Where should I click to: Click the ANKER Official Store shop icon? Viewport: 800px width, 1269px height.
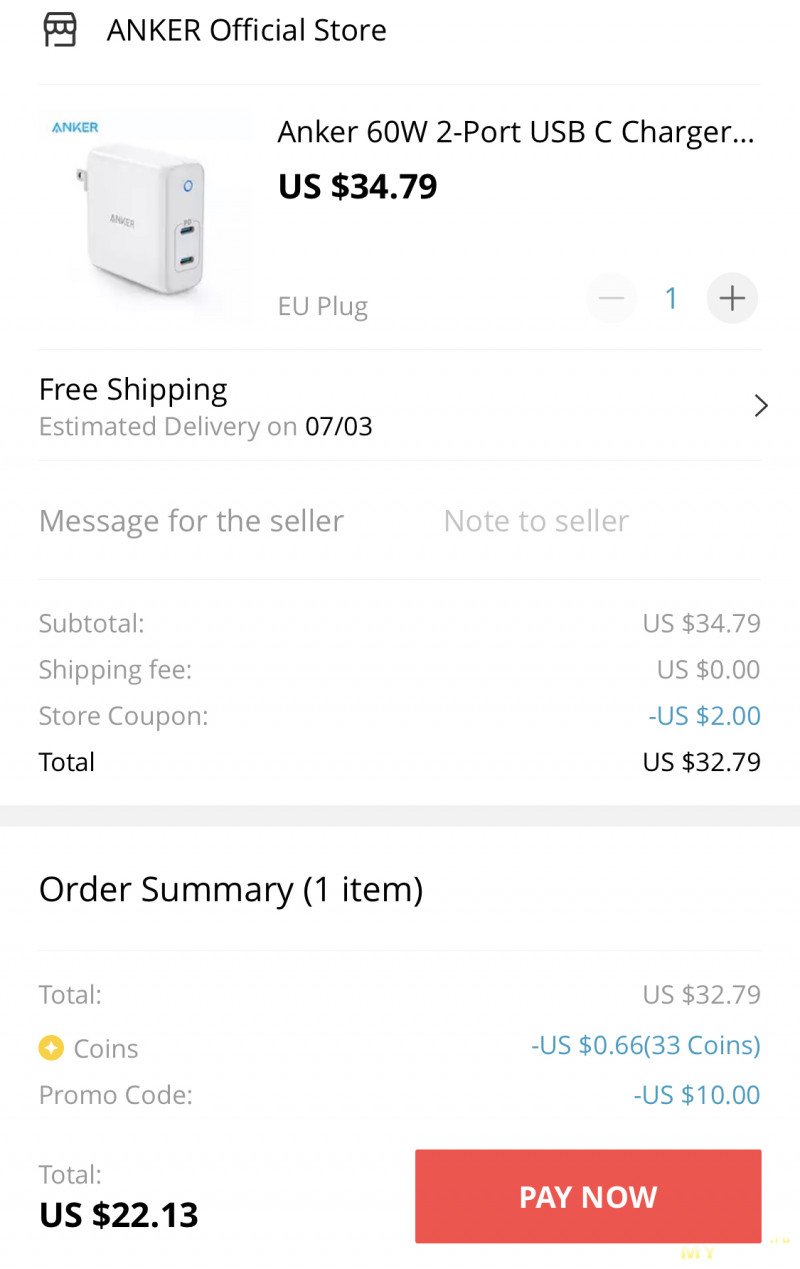62,30
